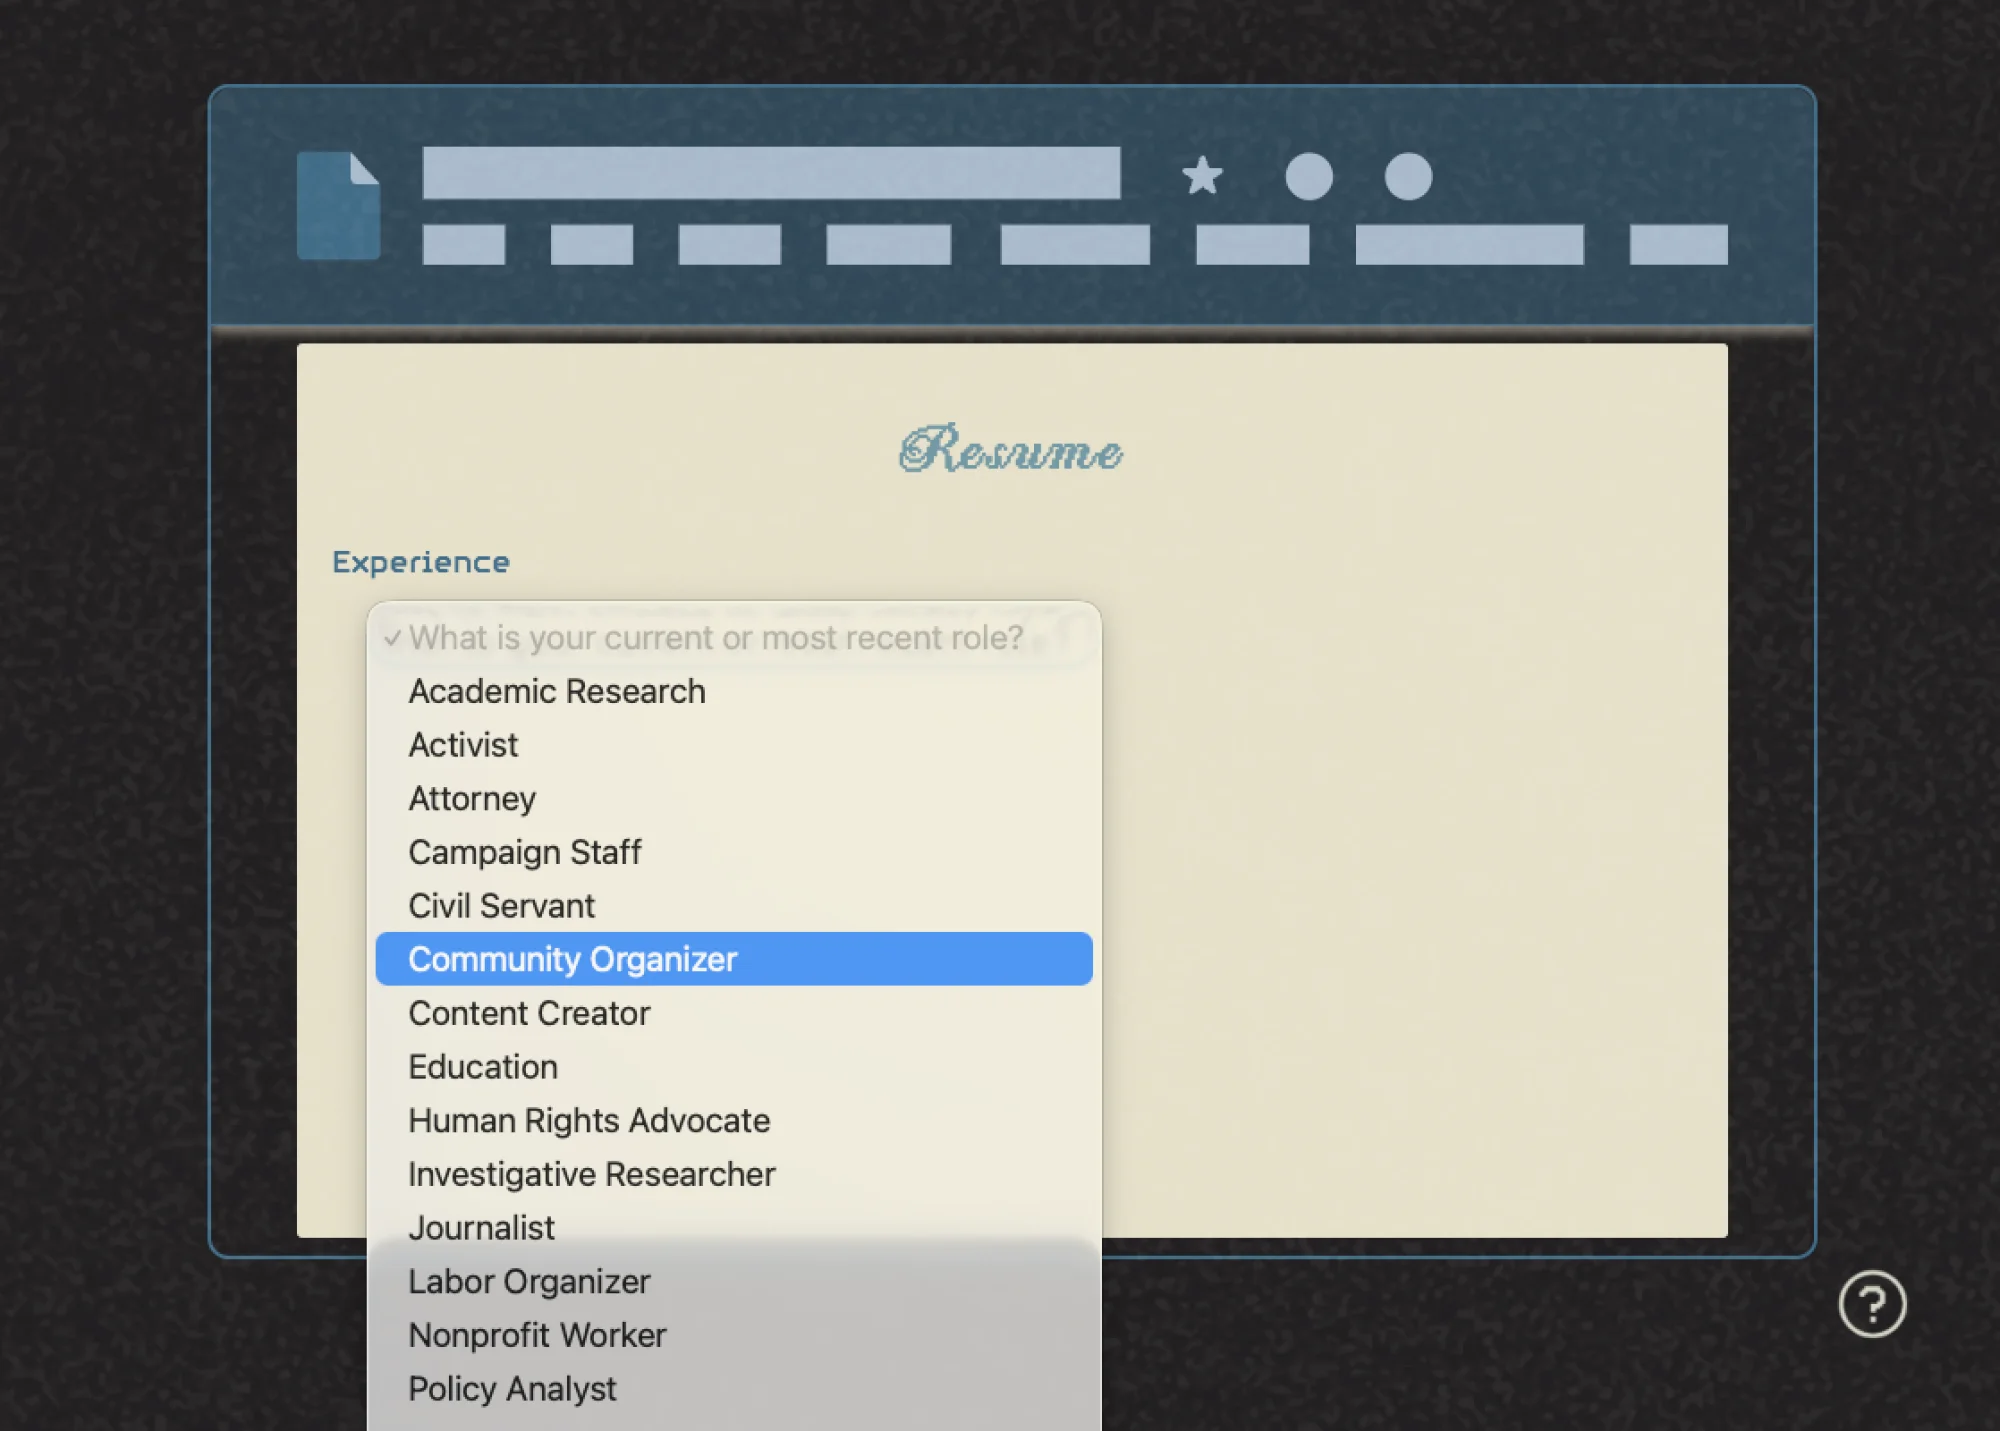The image size is (2000, 1431).
Task: Select the Labor Organizer option
Action: tap(528, 1281)
